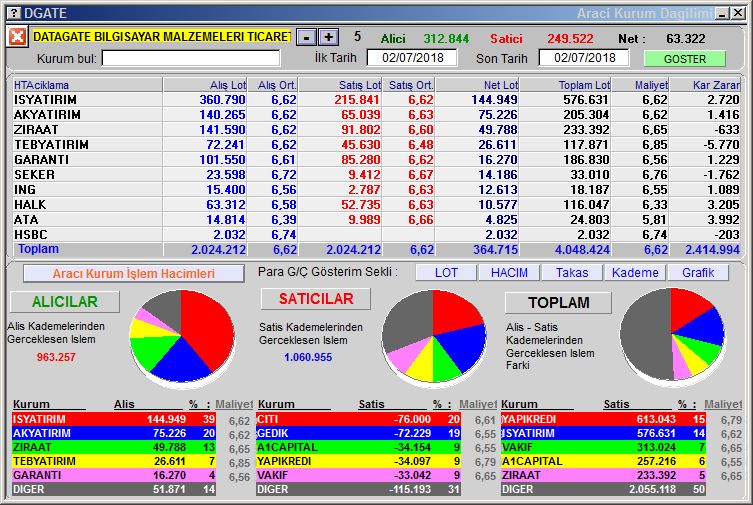Open the Takas view

[571, 273]
